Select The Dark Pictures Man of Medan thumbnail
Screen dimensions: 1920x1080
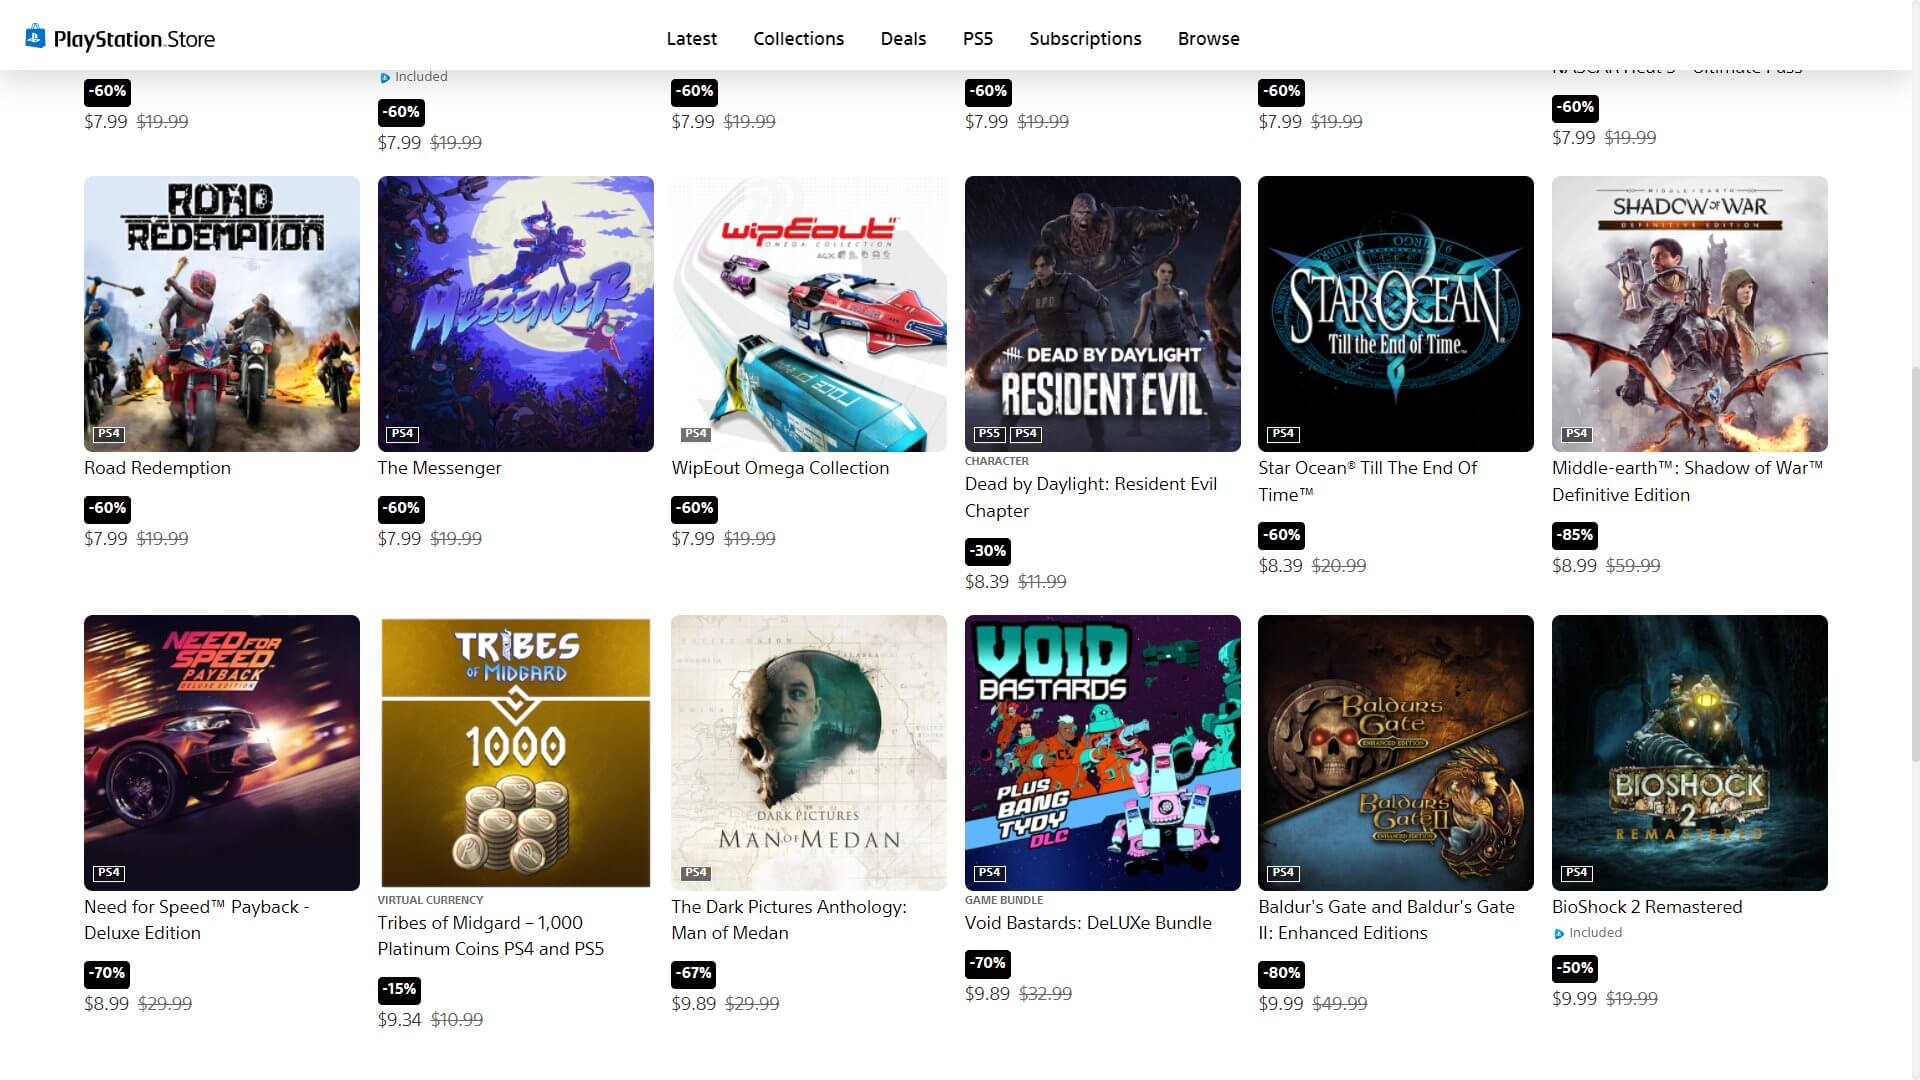click(x=808, y=753)
